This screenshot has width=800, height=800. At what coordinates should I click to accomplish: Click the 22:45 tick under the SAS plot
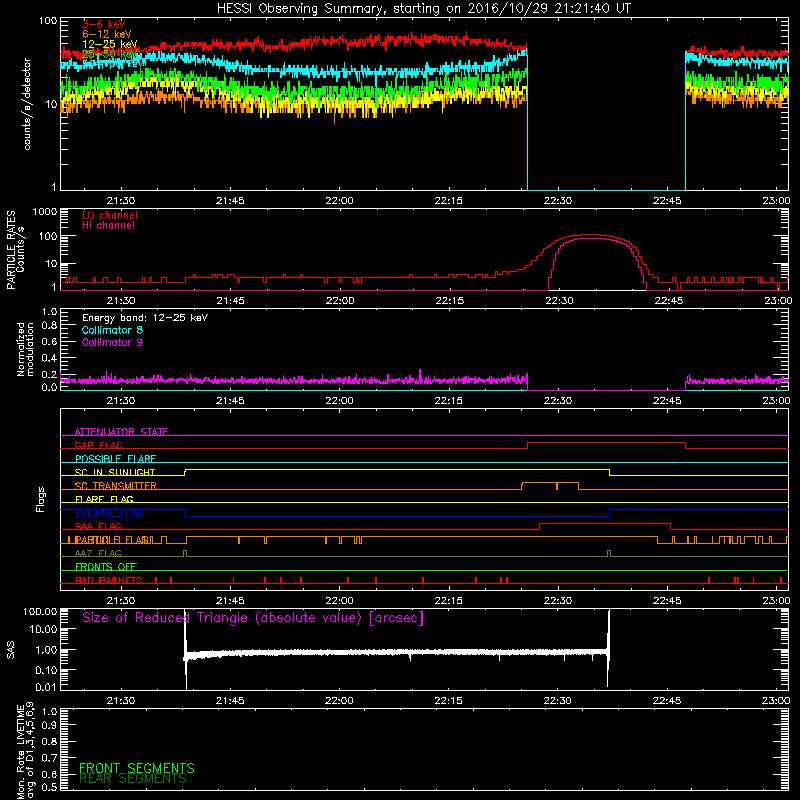click(x=667, y=701)
